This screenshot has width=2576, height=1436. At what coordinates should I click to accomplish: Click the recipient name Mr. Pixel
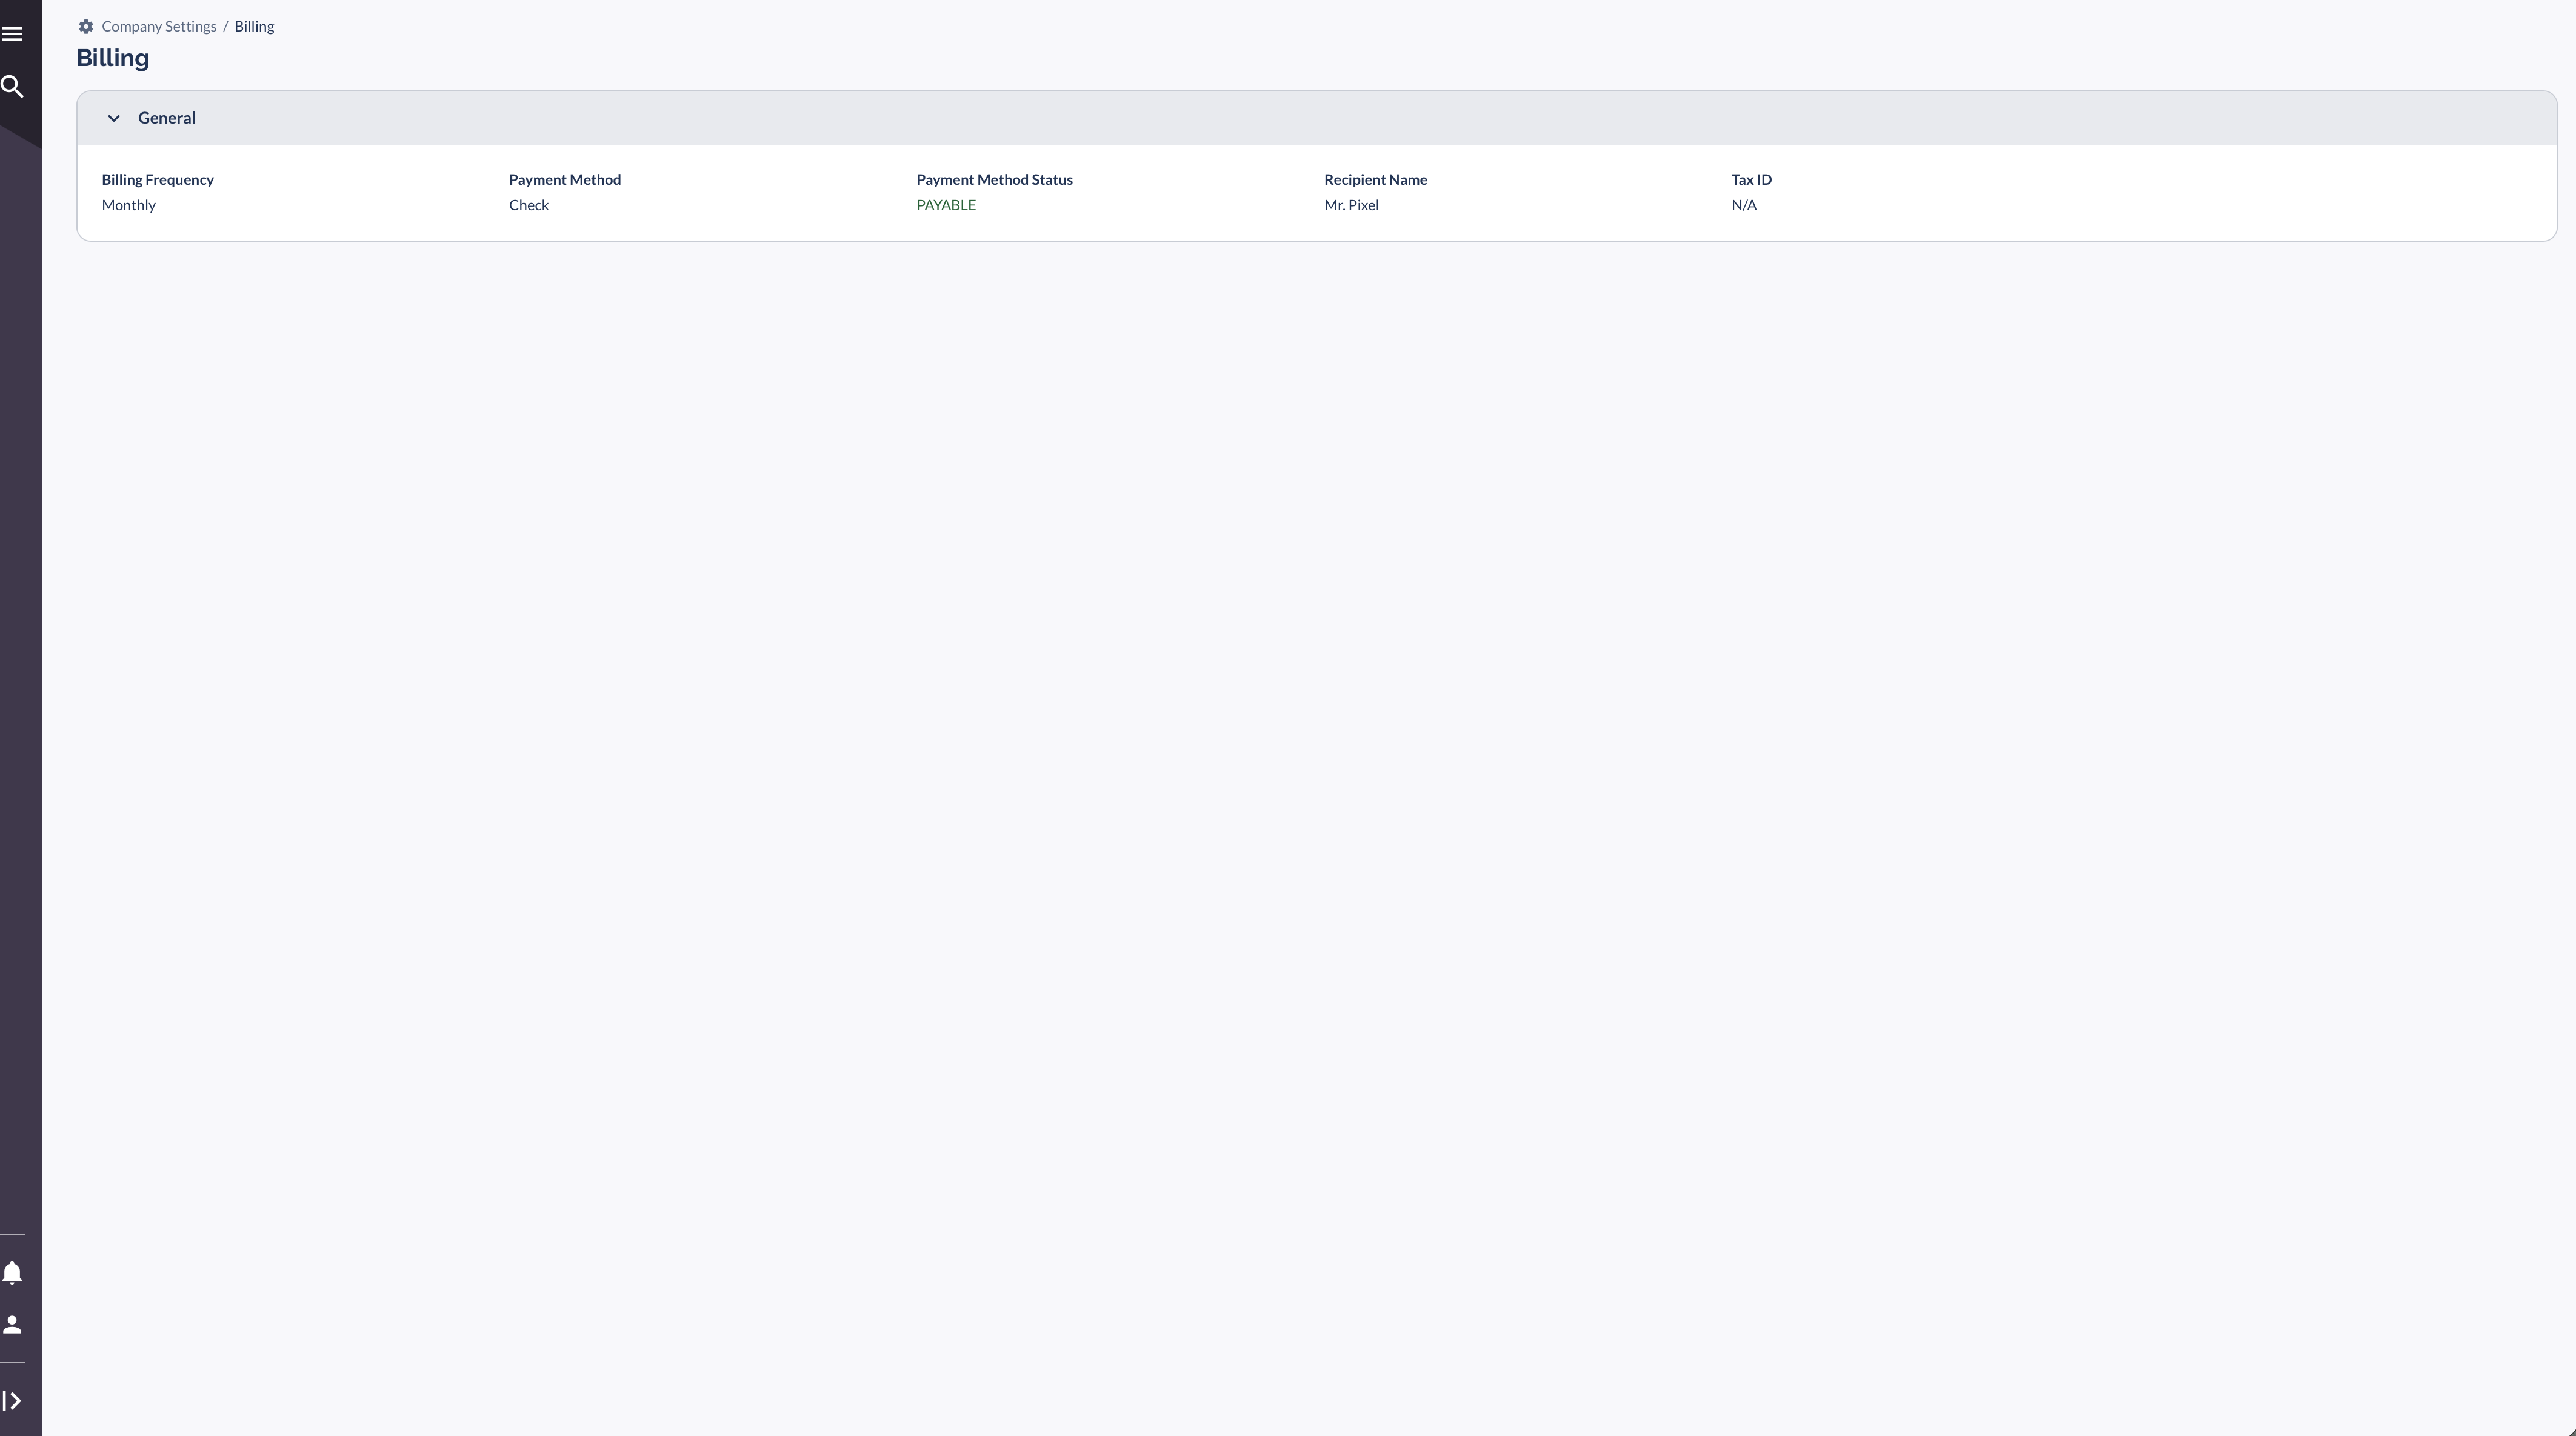click(x=1351, y=205)
